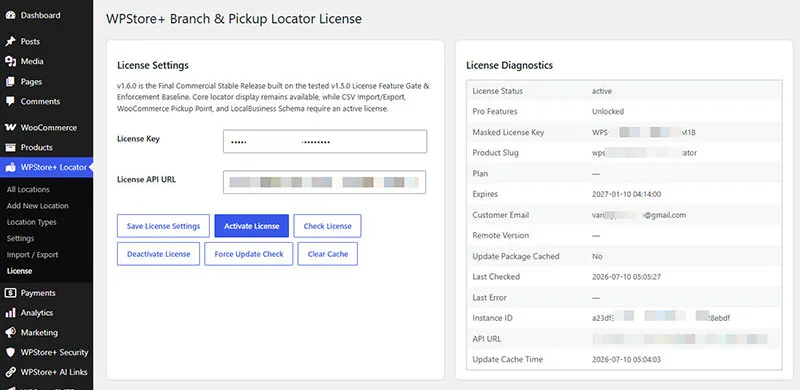This screenshot has width=800, height=390.
Task: Click the Customer Email value
Action: 639,215
